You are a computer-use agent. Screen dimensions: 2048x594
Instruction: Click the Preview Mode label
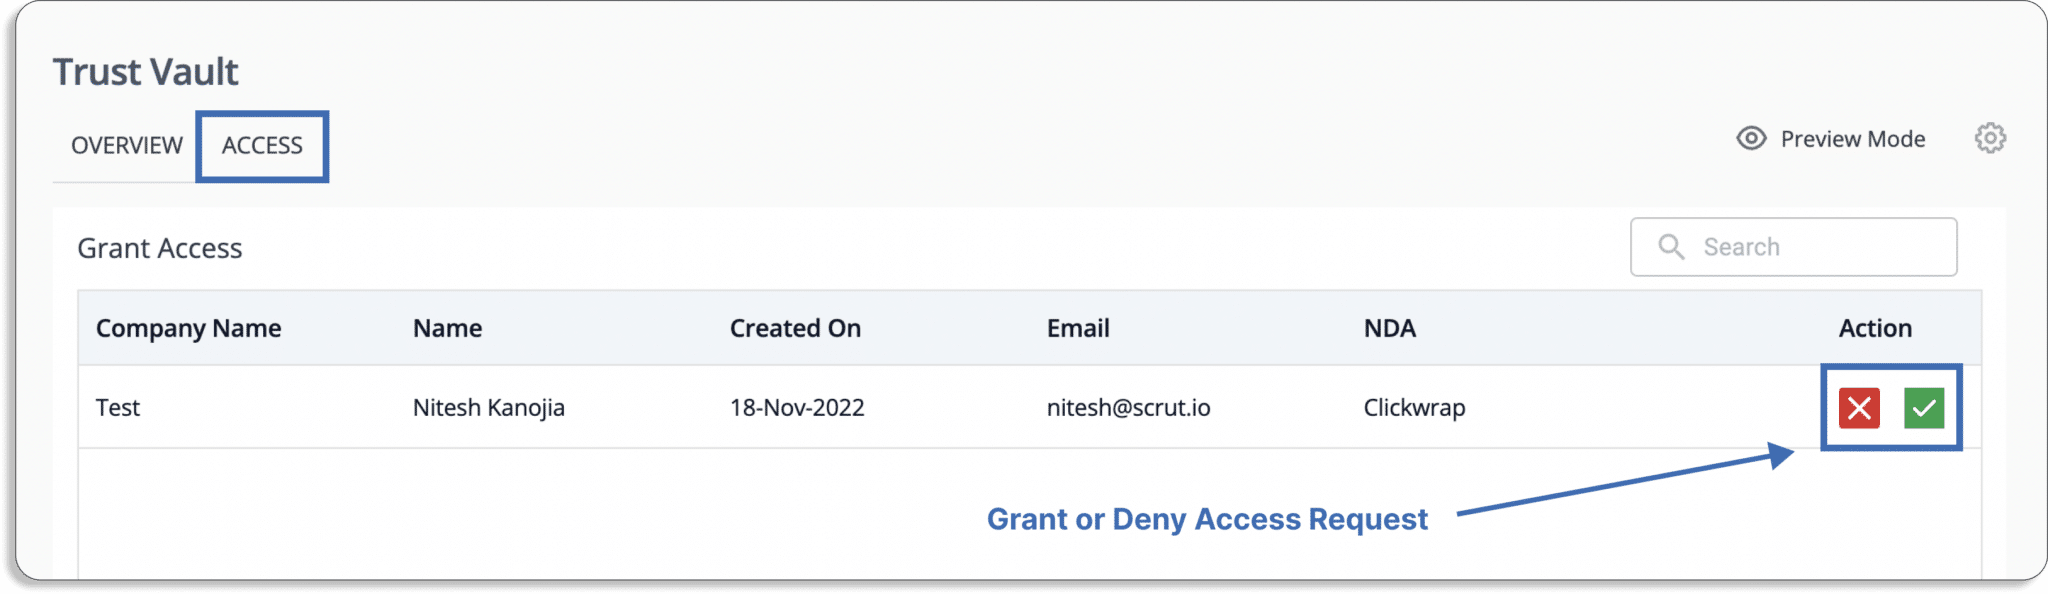[1853, 139]
